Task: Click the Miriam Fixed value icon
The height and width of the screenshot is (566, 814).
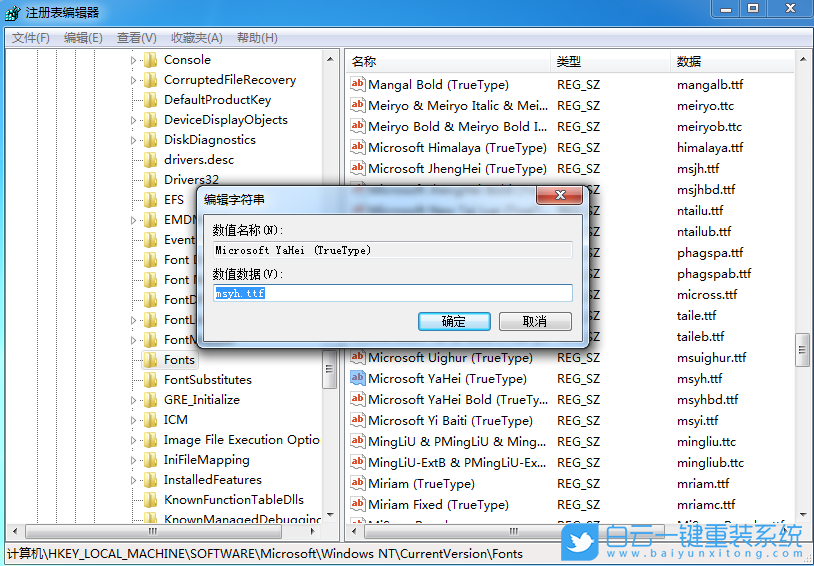Action: [357, 504]
